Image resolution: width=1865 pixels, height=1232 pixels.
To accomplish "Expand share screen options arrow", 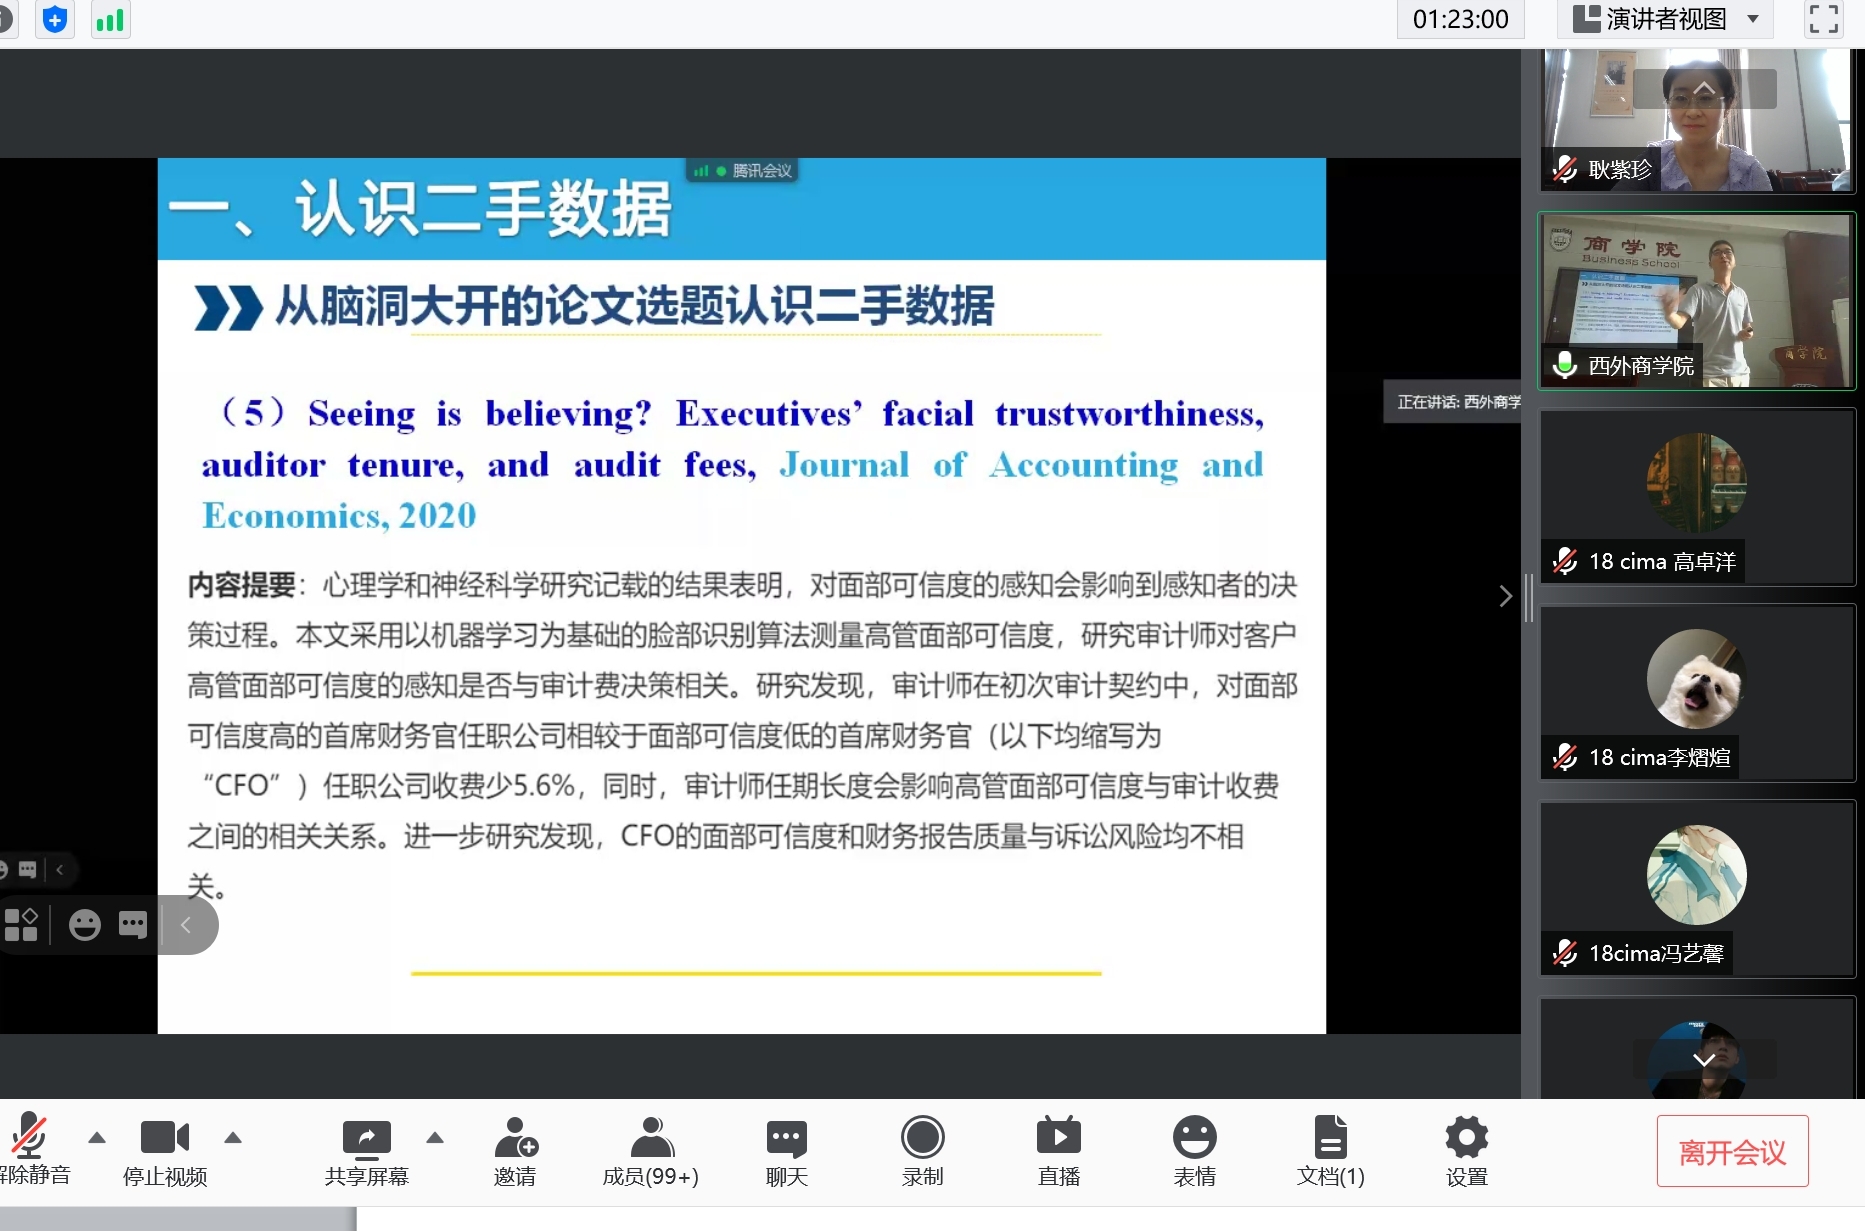I will (x=435, y=1138).
